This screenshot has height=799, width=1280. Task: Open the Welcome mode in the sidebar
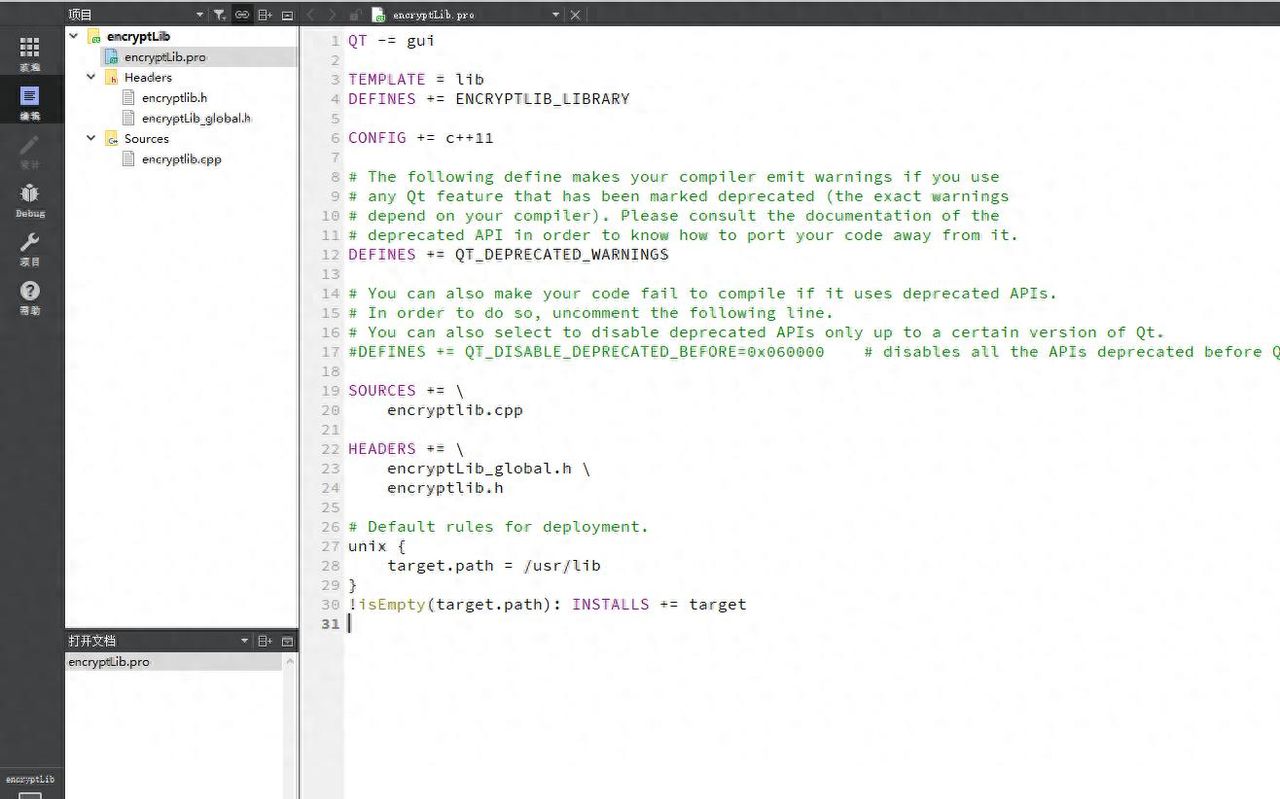[x=30, y=53]
